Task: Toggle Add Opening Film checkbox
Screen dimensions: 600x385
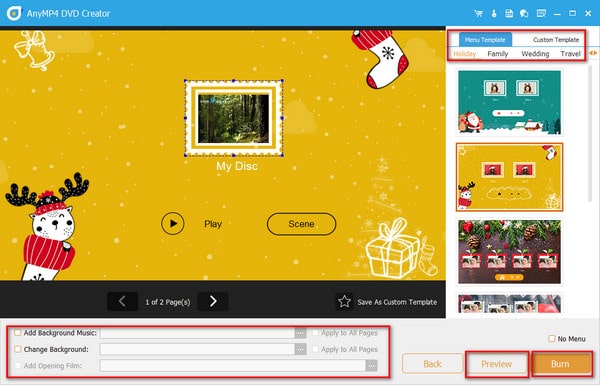Action: (x=18, y=365)
